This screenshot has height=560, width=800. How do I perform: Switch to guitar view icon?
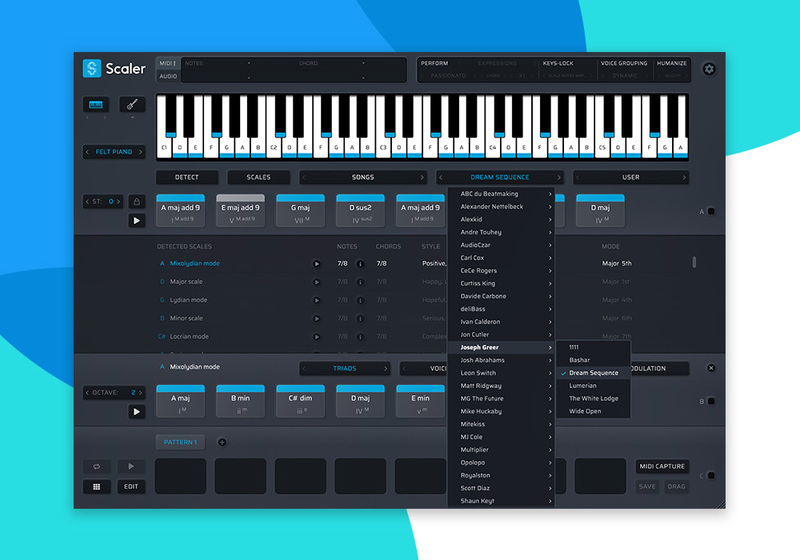[132, 105]
